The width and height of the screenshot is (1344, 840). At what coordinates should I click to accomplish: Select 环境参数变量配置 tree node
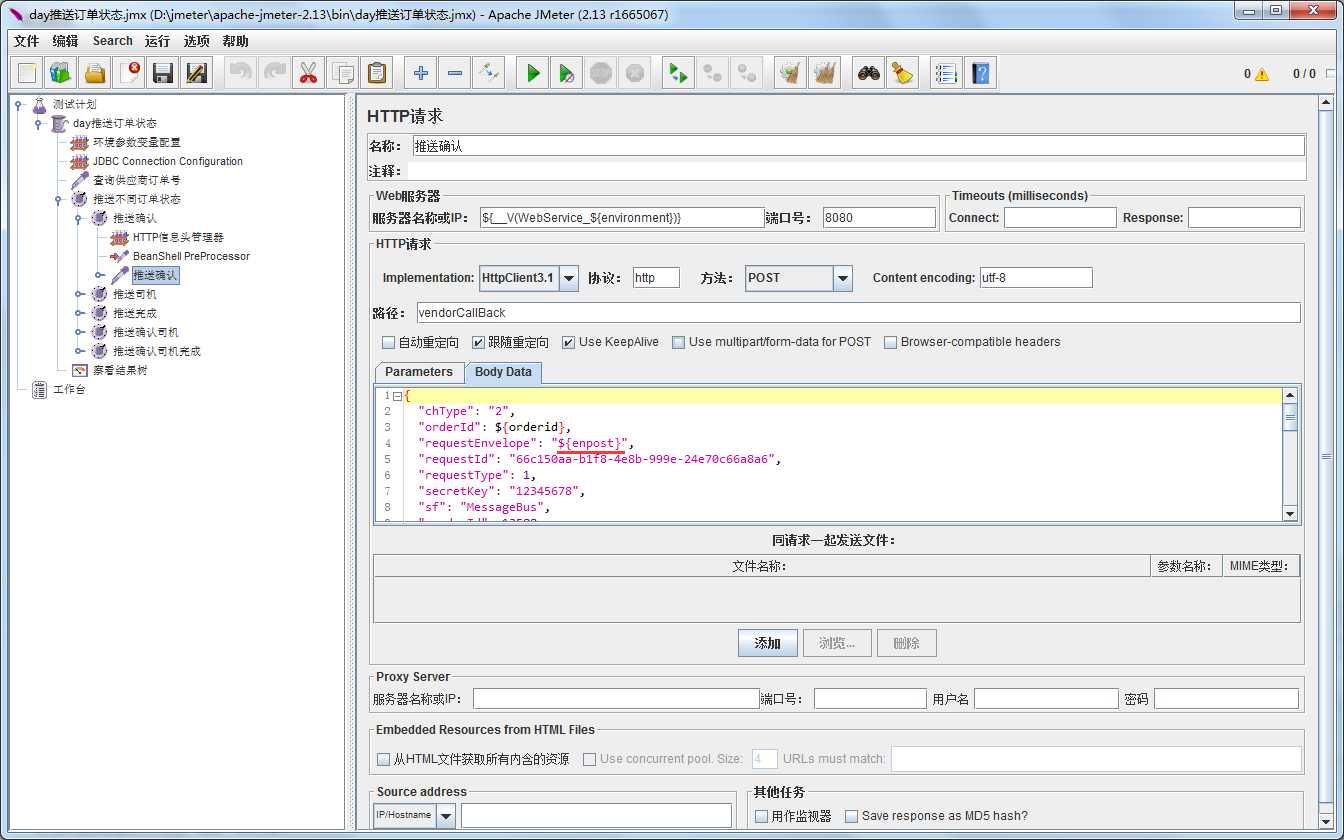(137, 142)
